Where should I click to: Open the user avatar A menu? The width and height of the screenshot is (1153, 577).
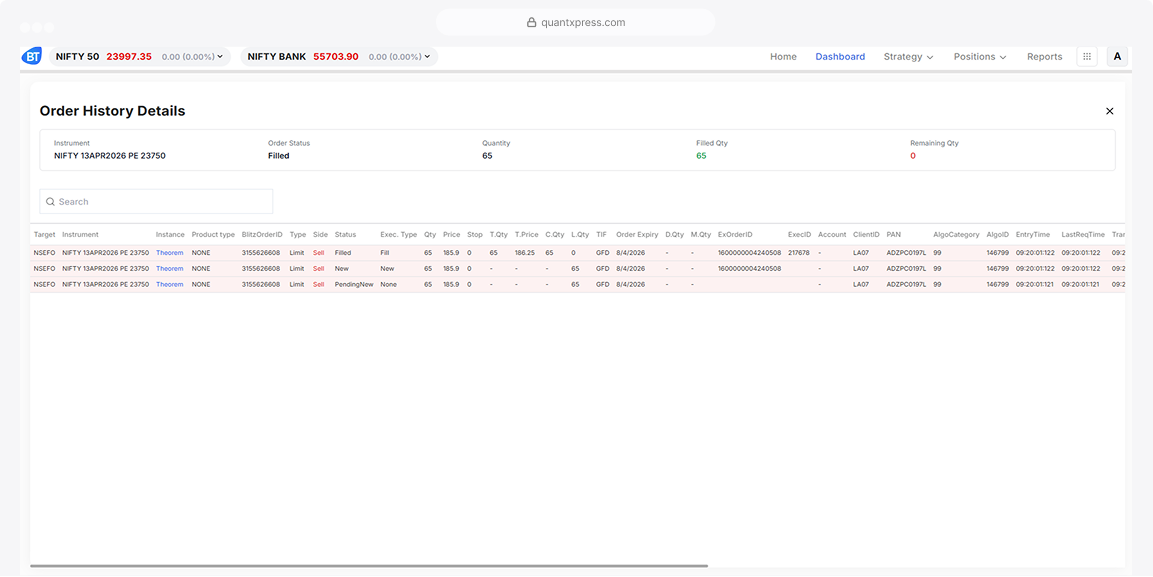coord(1117,57)
